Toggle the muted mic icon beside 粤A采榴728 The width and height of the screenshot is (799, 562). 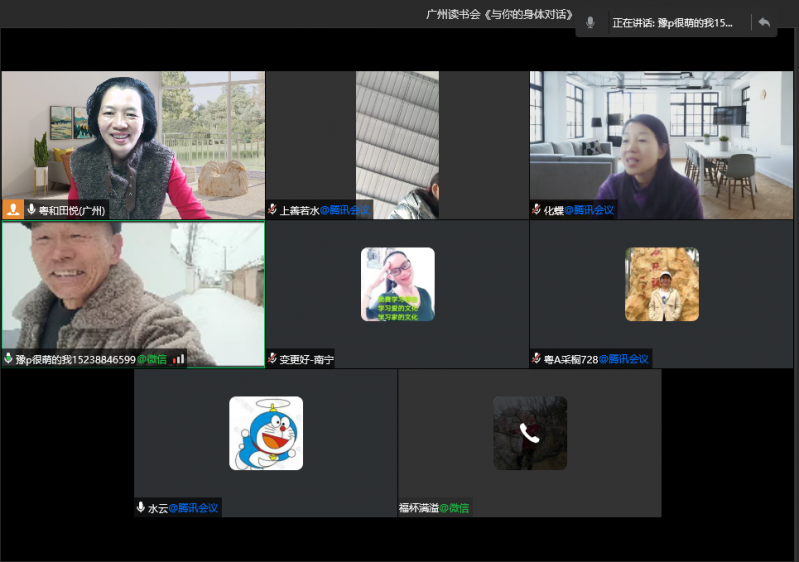(536, 359)
